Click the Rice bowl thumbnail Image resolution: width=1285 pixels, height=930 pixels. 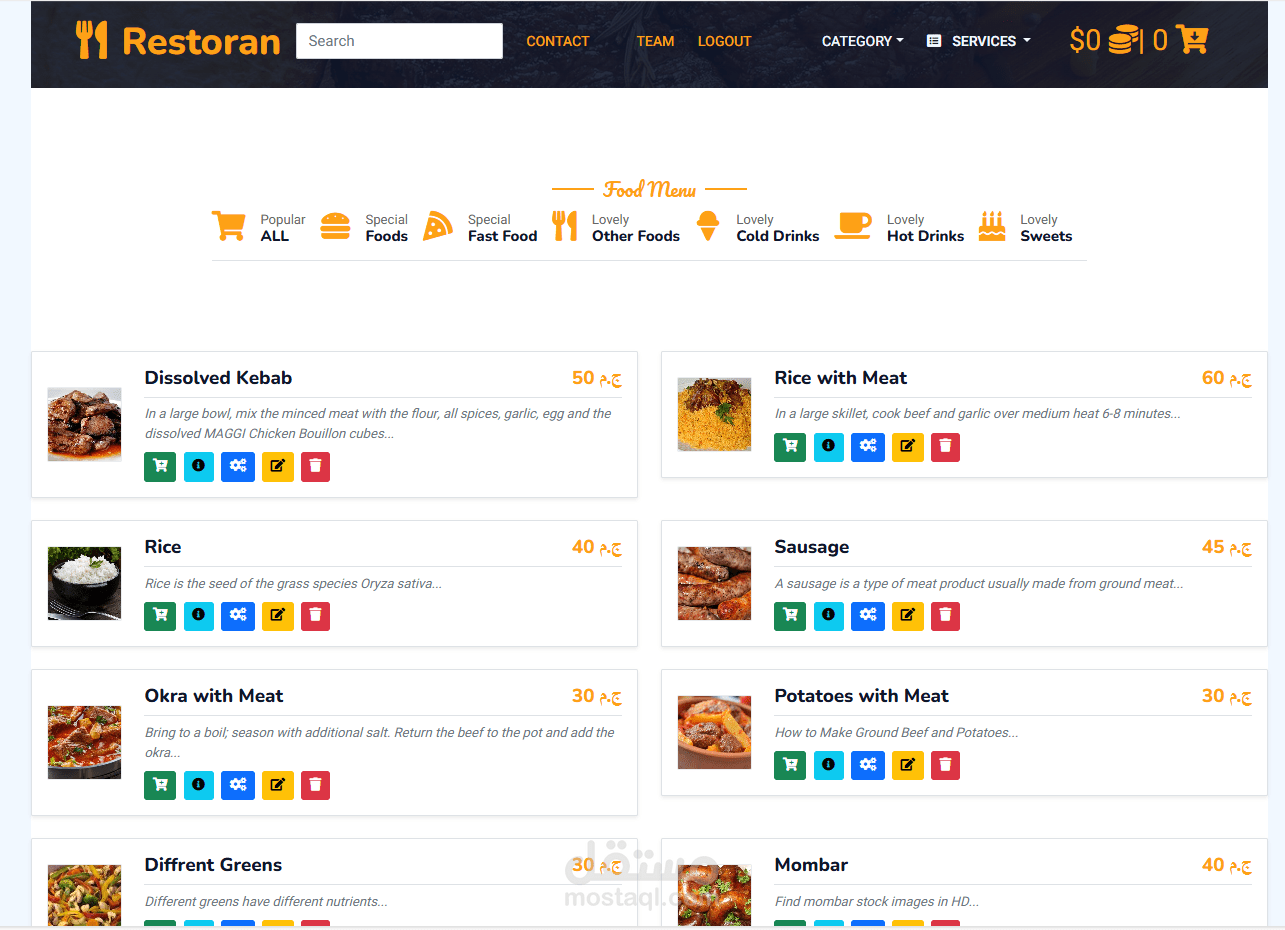pyautogui.click(x=84, y=583)
